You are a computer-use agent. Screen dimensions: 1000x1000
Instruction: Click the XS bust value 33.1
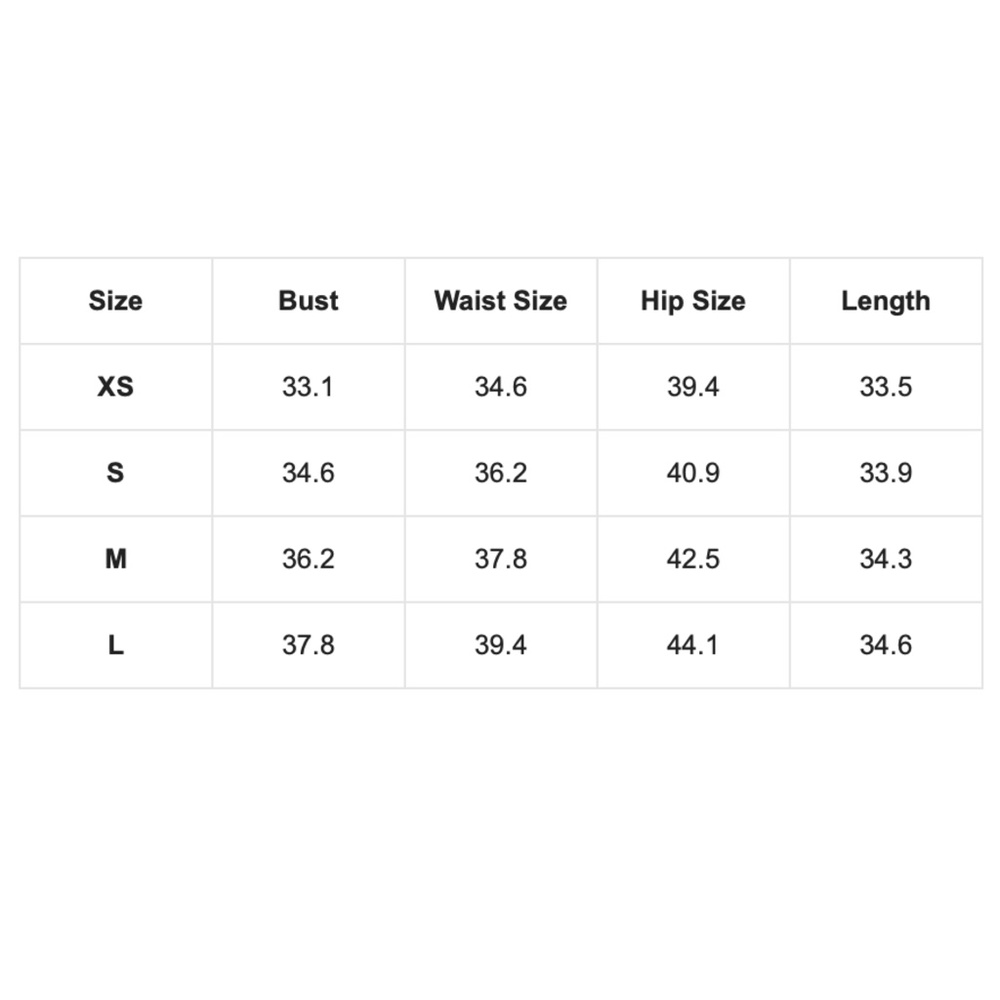point(308,387)
